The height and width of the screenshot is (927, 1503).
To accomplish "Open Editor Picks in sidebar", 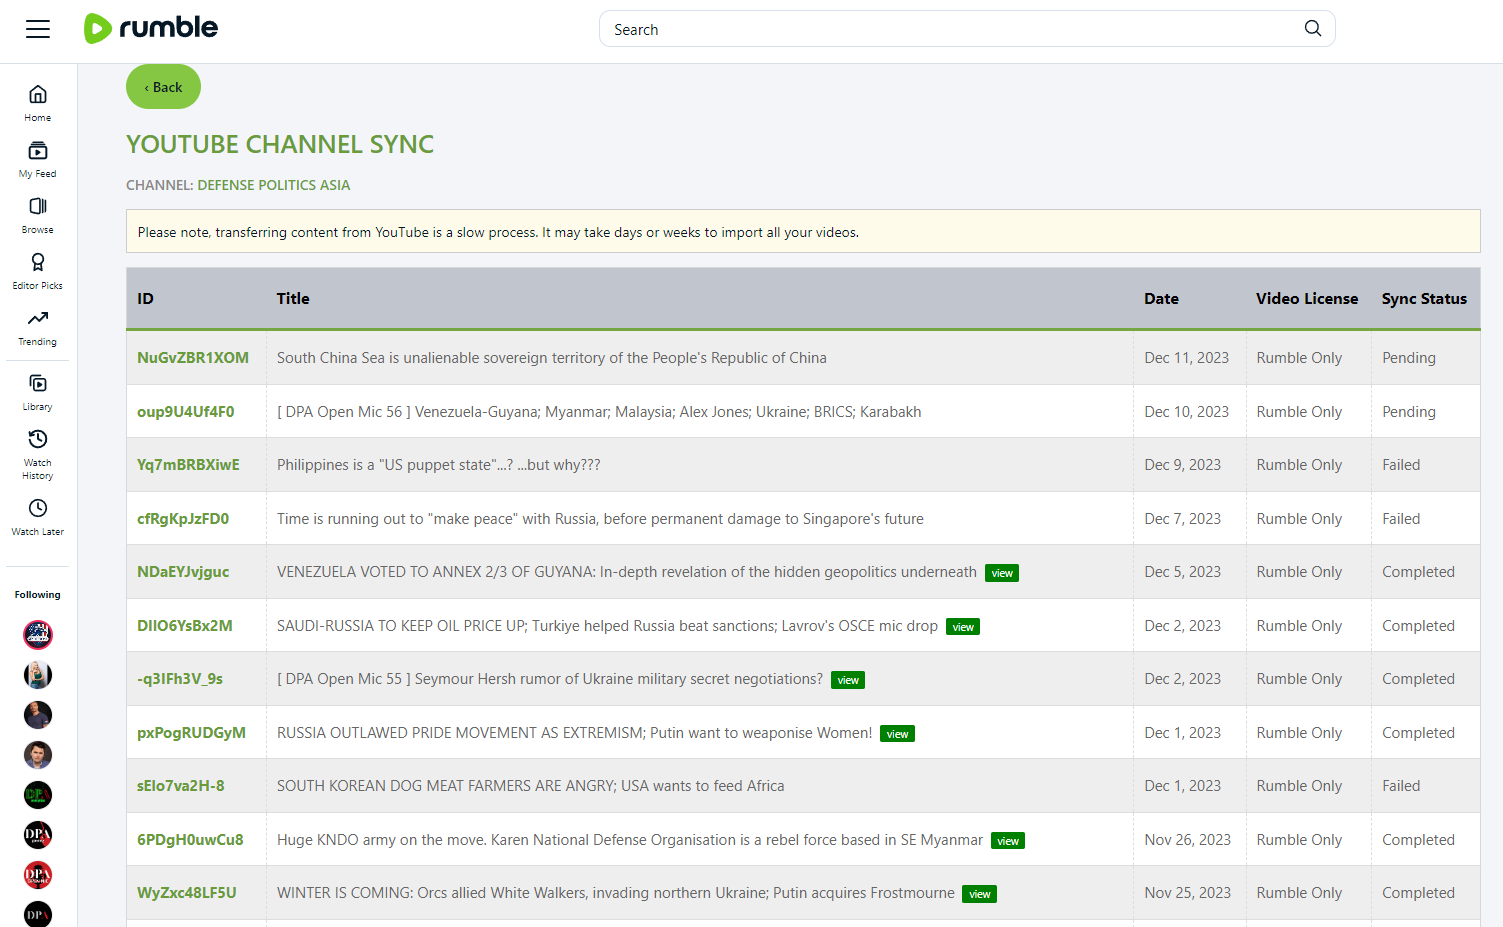I will [38, 271].
